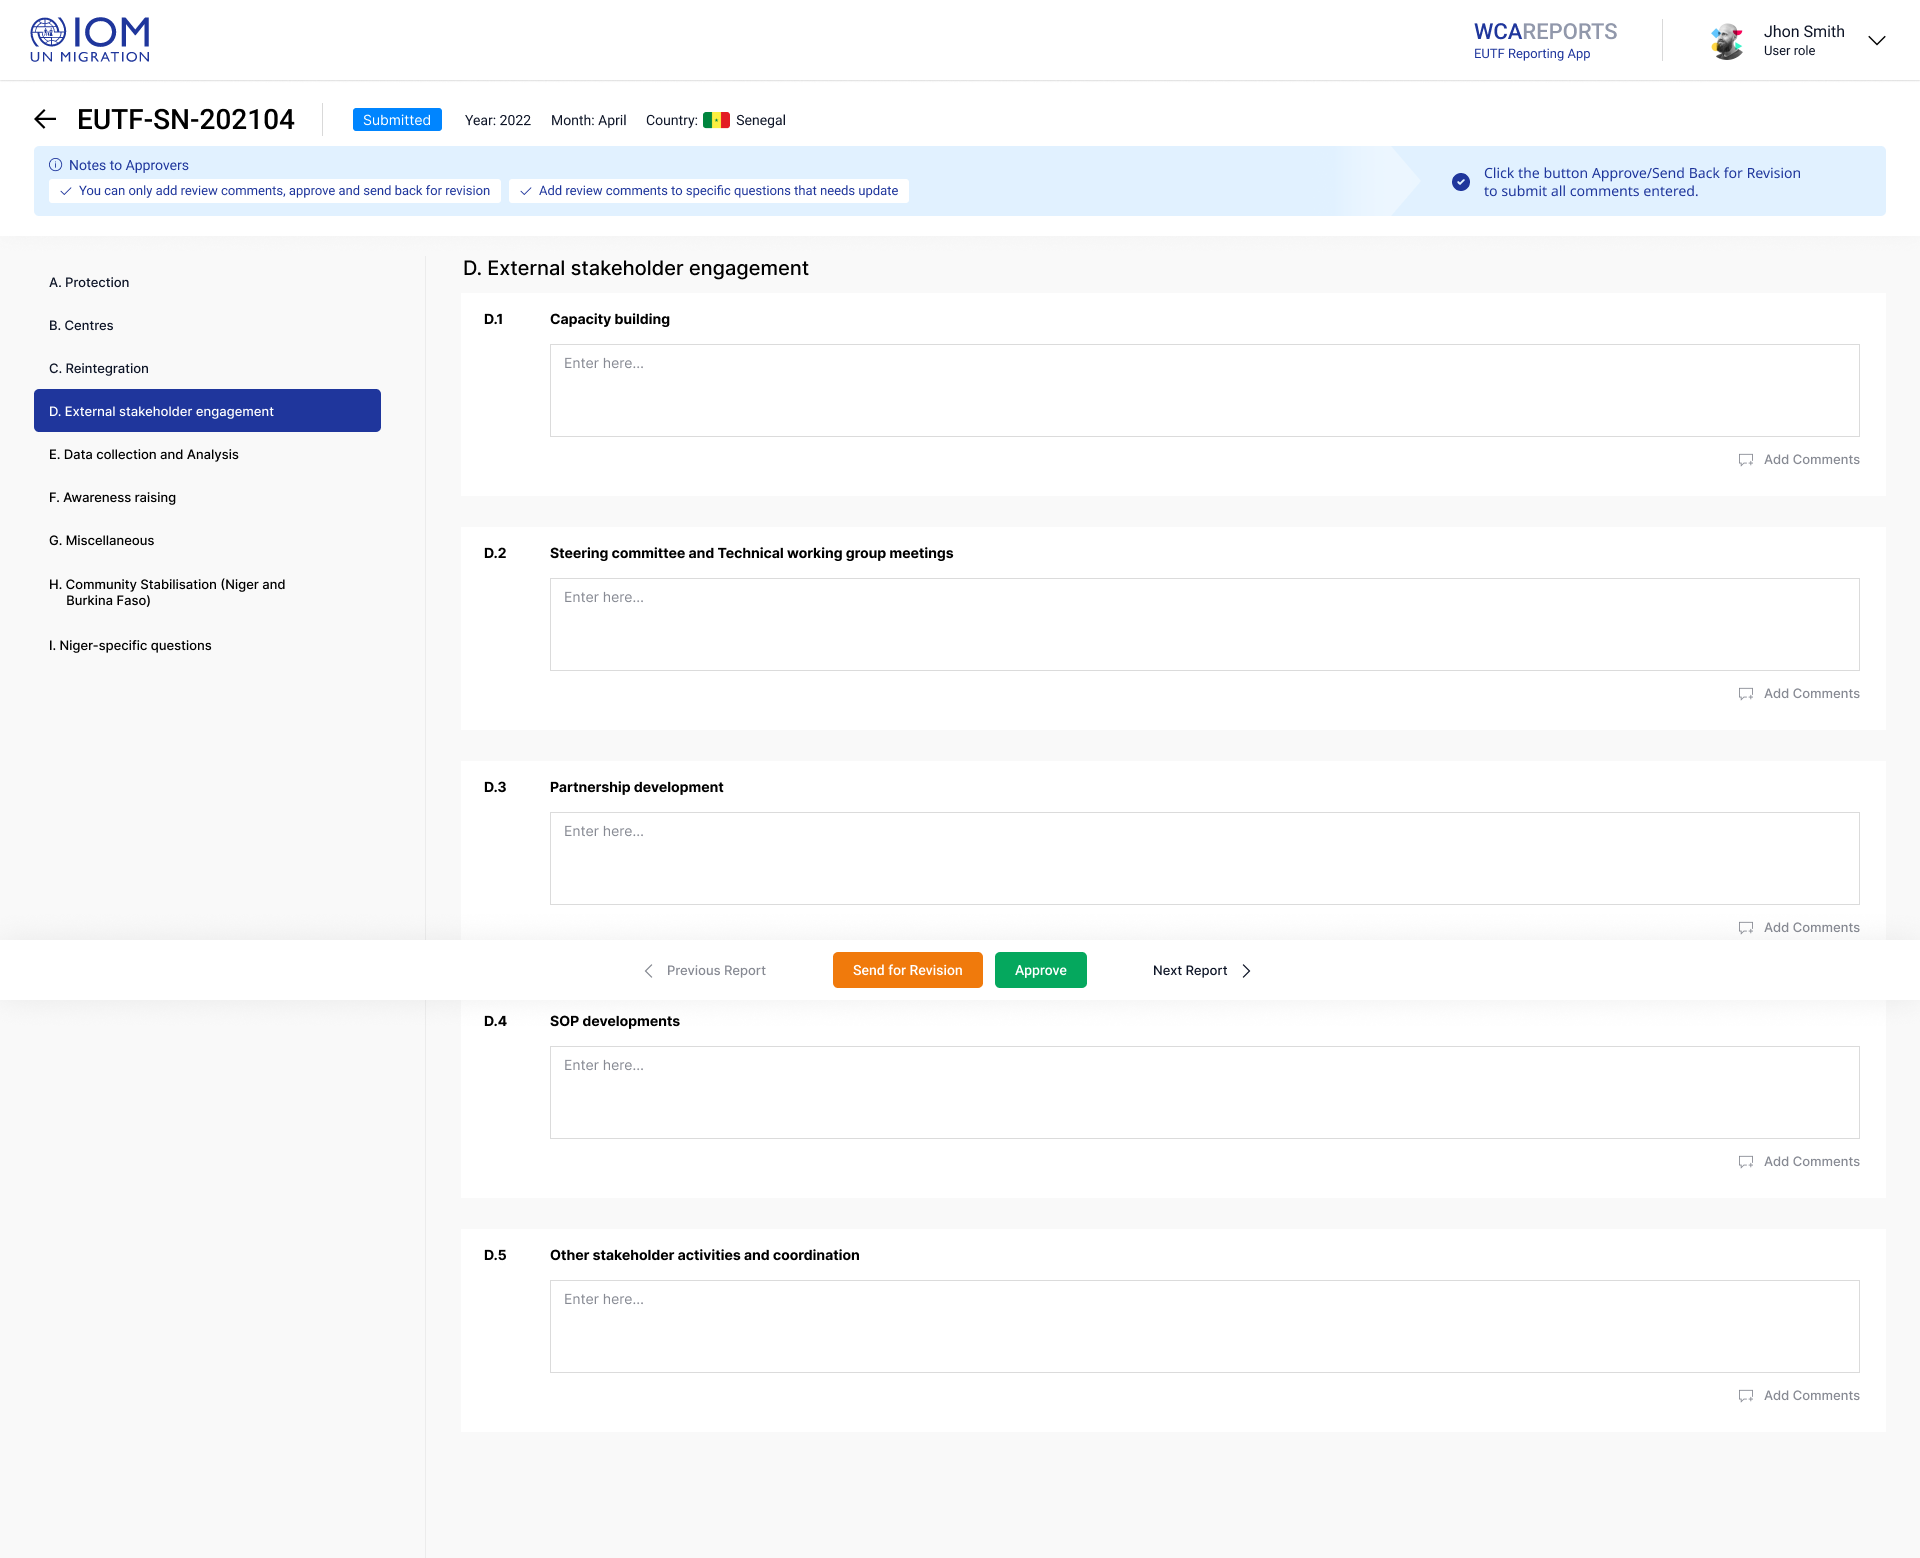
Task: Go to Previous Report chevron
Action: point(648,971)
